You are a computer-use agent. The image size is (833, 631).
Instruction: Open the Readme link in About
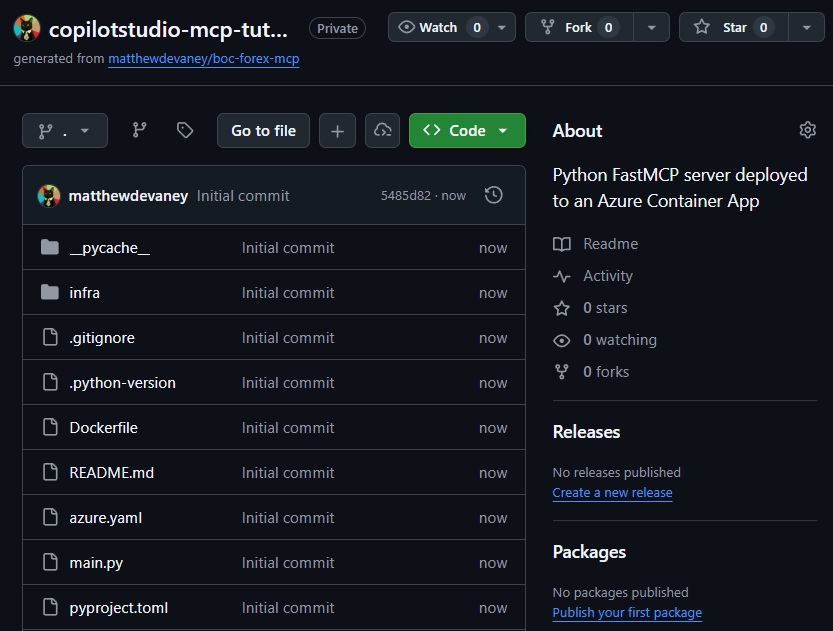point(610,244)
